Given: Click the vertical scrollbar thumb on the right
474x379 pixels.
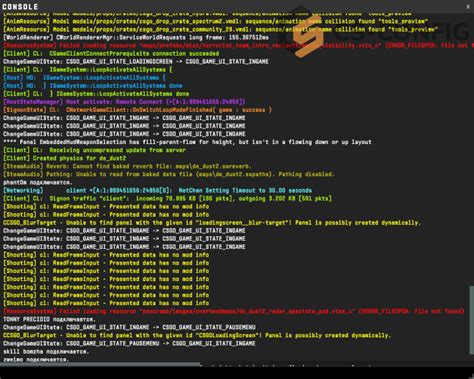Looking at the screenshot, I should pos(471,321).
